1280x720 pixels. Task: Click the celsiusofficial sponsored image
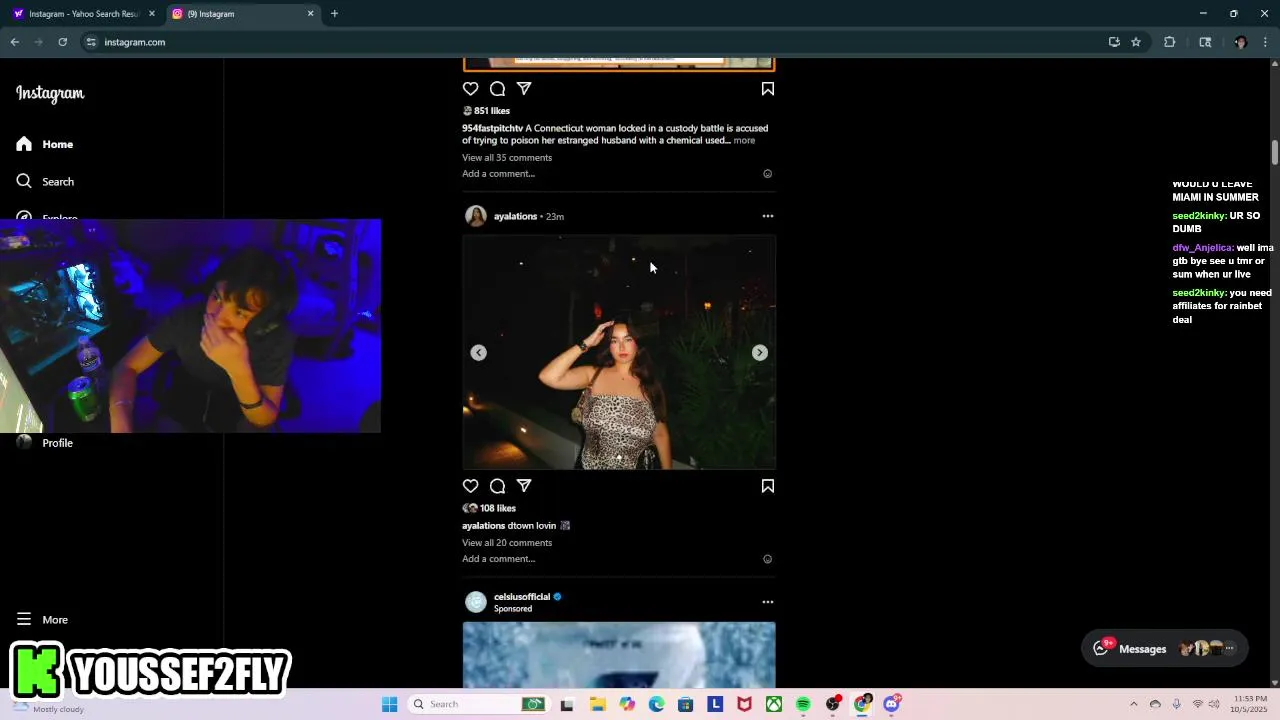tap(619, 655)
